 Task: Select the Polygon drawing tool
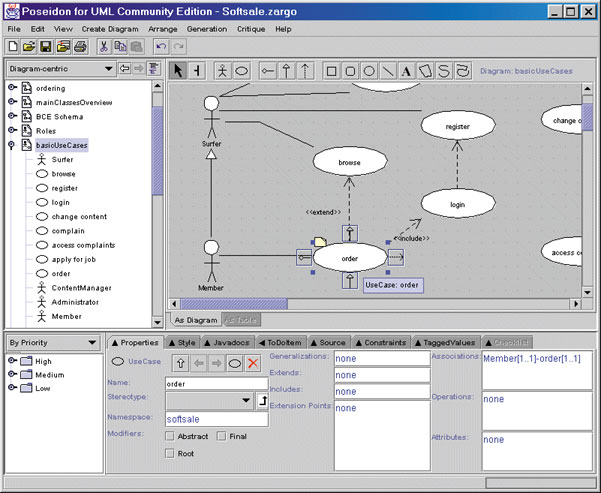[425, 71]
